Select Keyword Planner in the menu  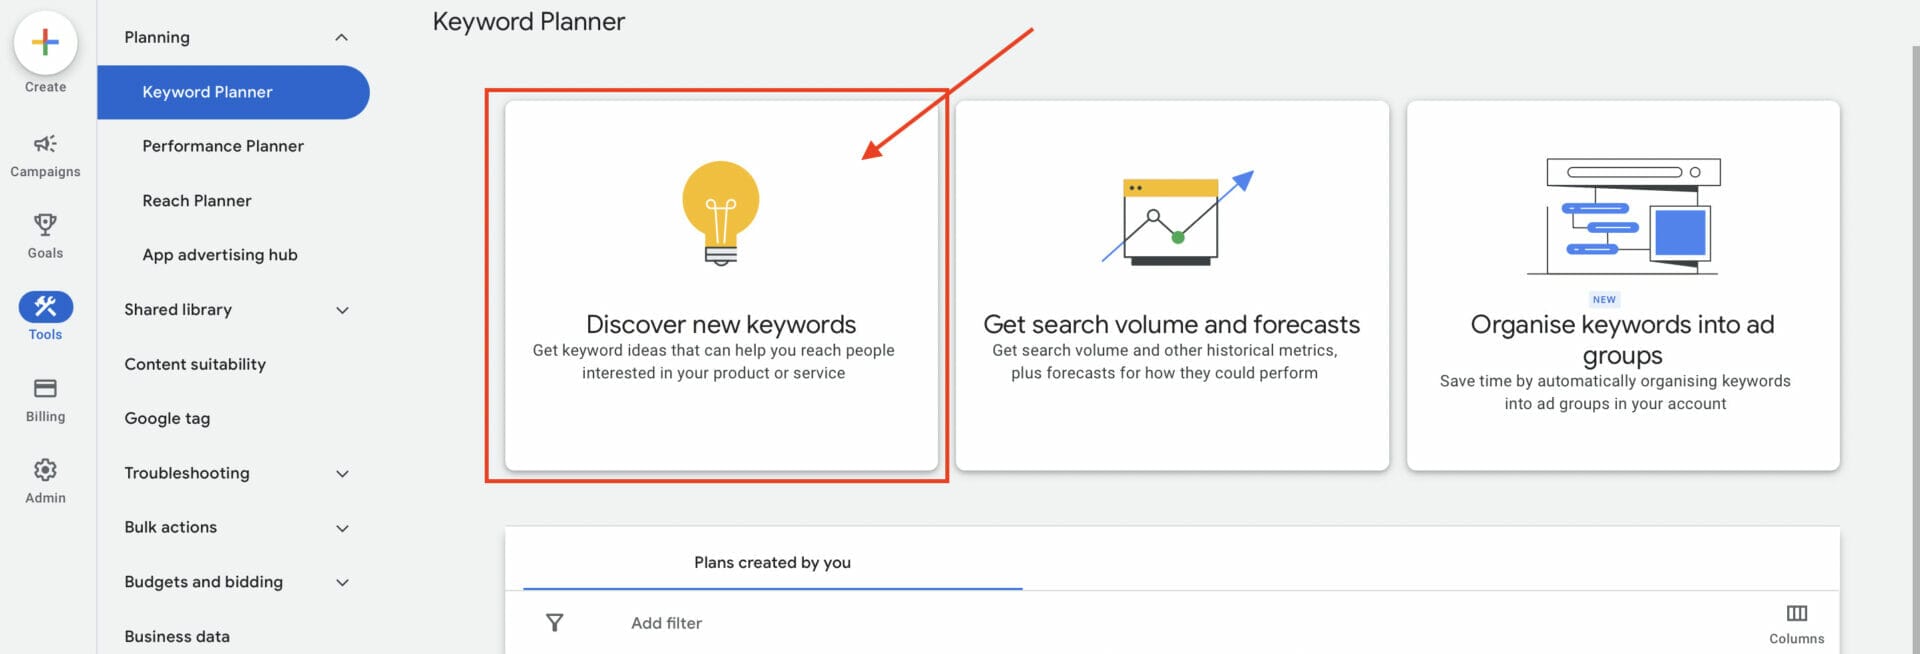click(x=207, y=92)
